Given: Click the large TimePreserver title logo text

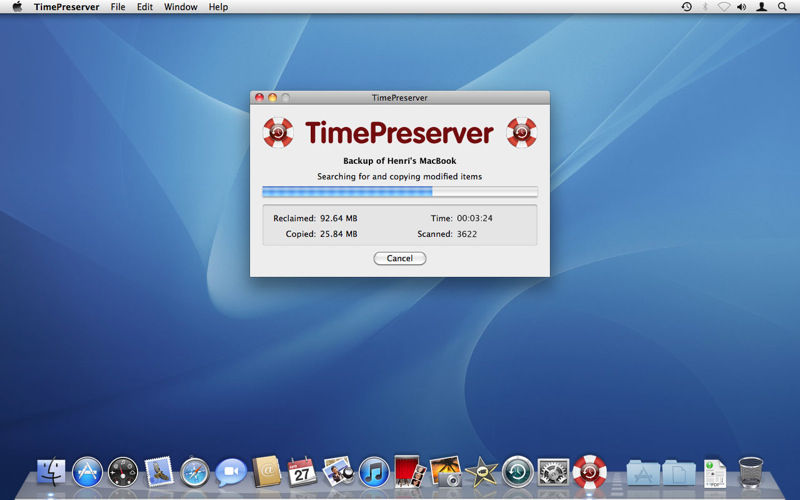Looking at the screenshot, I should (x=399, y=133).
